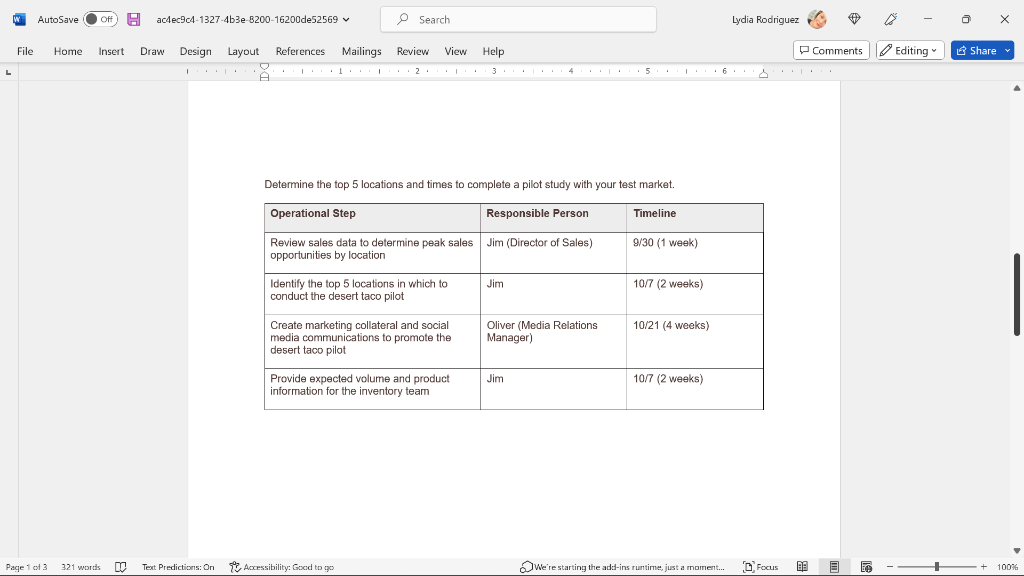Image resolution: width=1024 pixels, height=576 pixels.
Task: Click the Microsoft Editor diamond icon
Action: tap(853, 19)
